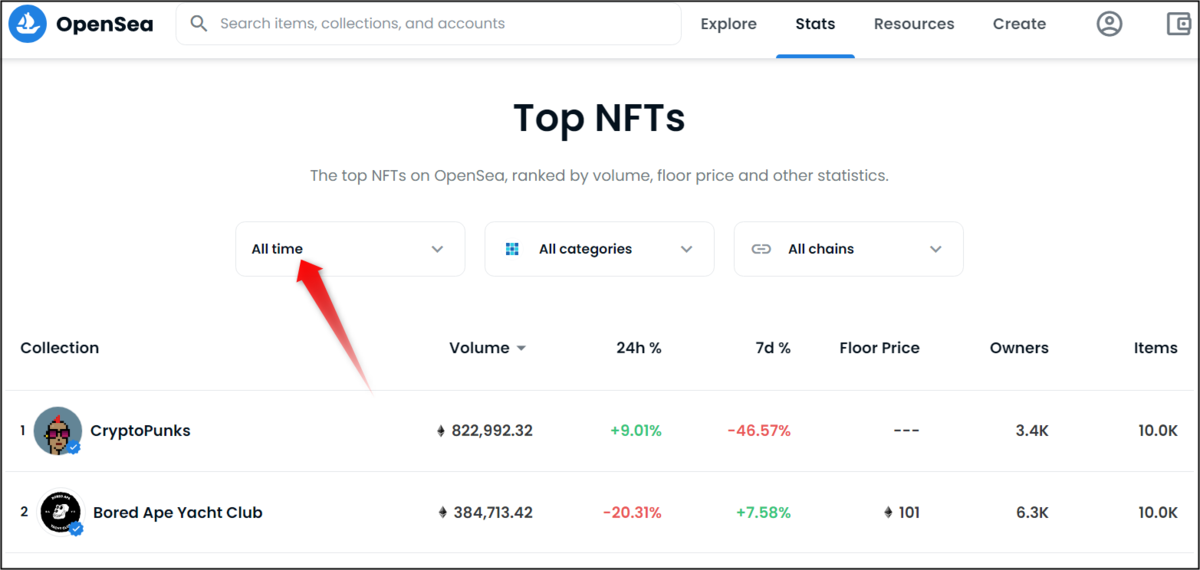Click the +9.01% 24h value
1200x570 pixels.
636,431
